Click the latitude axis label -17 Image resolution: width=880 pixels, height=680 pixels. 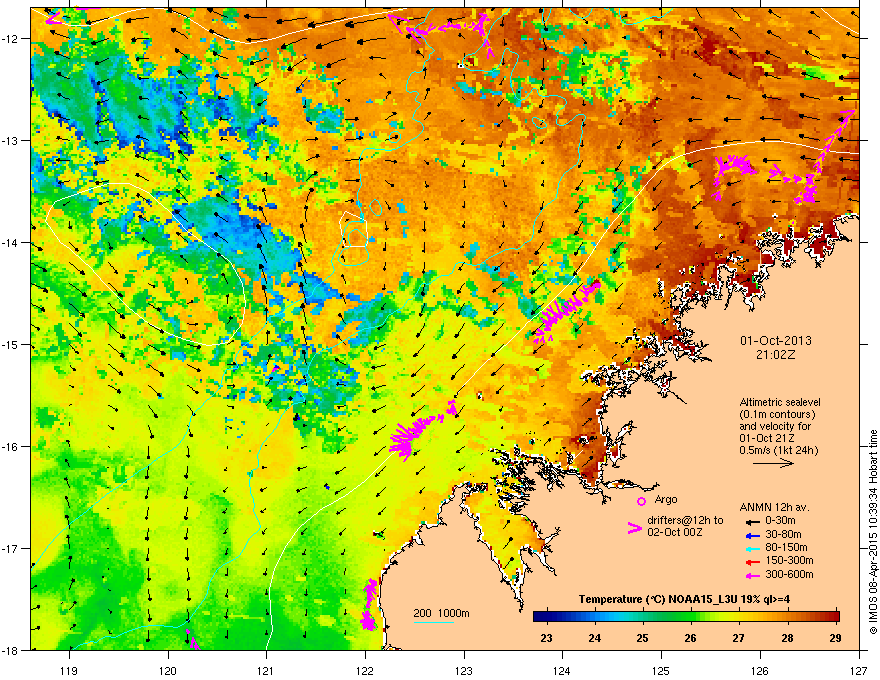pyautogui.click(x=10, y=548)
